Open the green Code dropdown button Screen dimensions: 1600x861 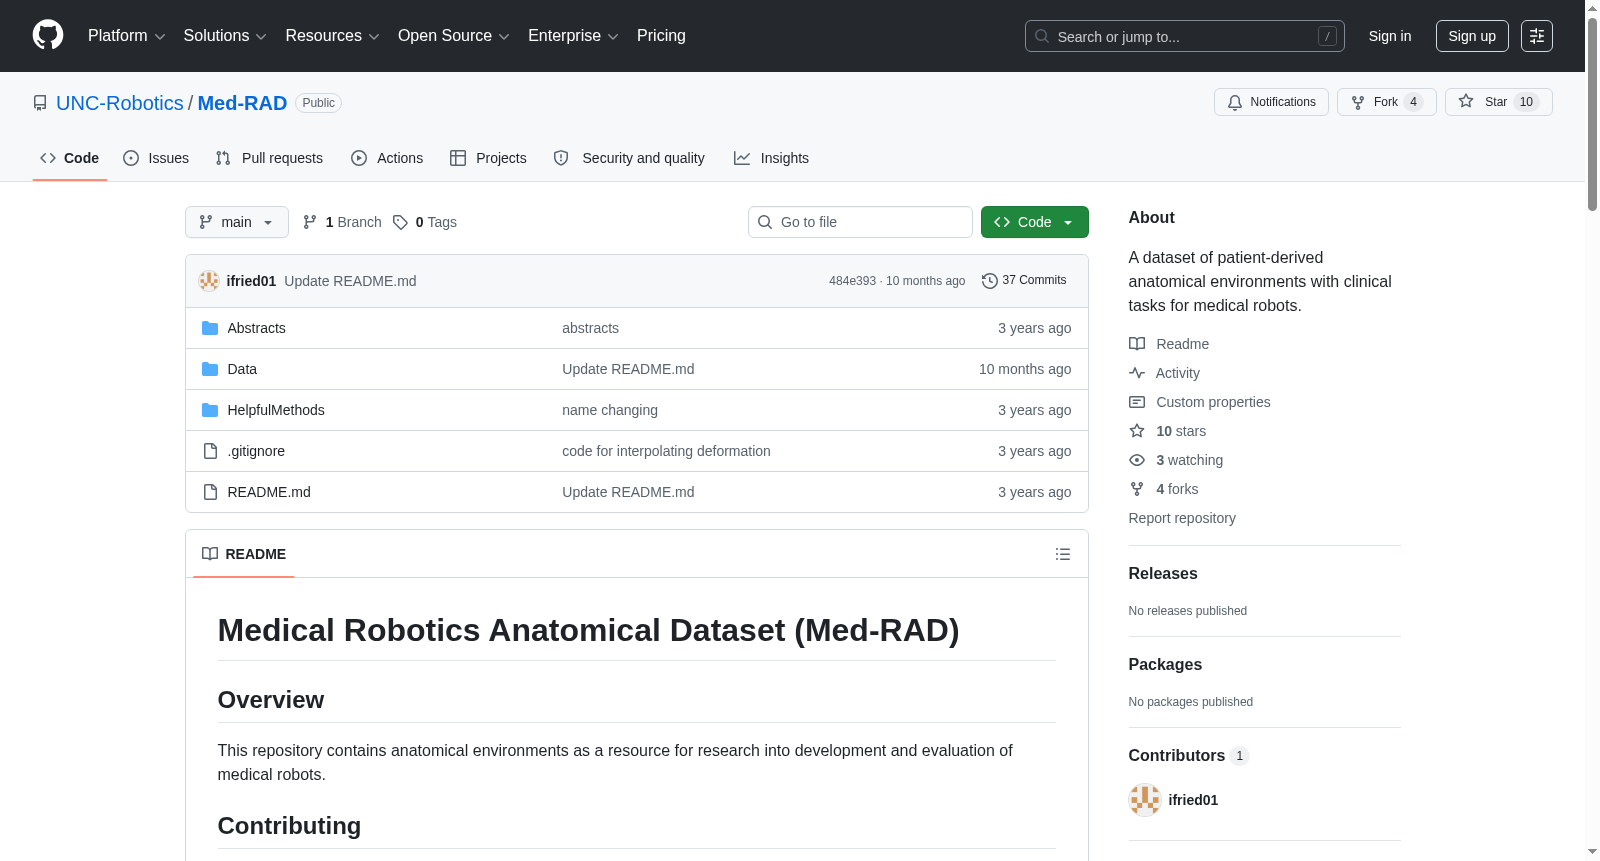click(1034, 222)
